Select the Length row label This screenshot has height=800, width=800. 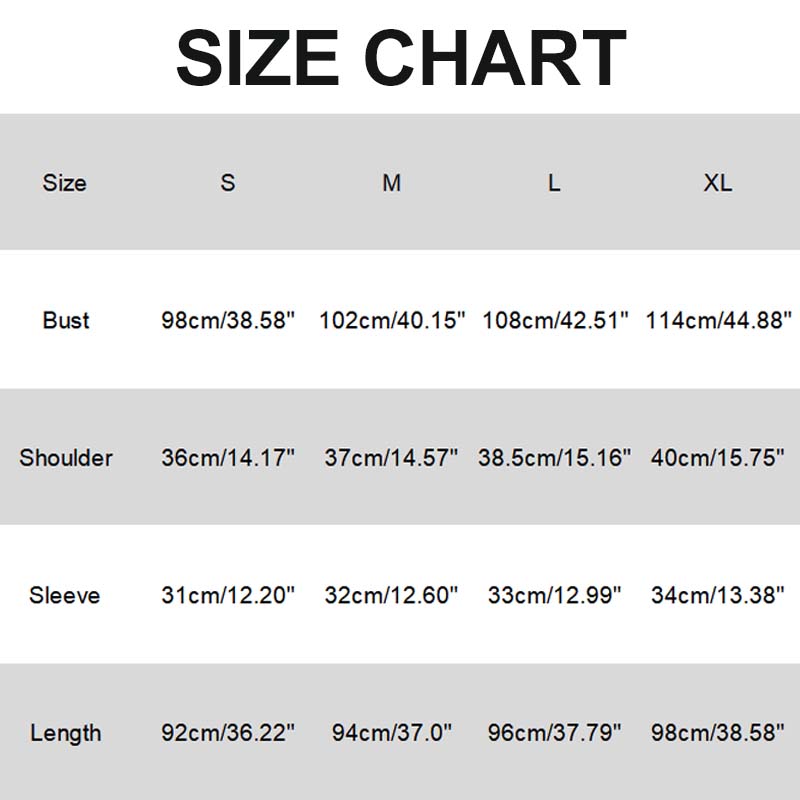pyautogui.click(x=66, y=733)
